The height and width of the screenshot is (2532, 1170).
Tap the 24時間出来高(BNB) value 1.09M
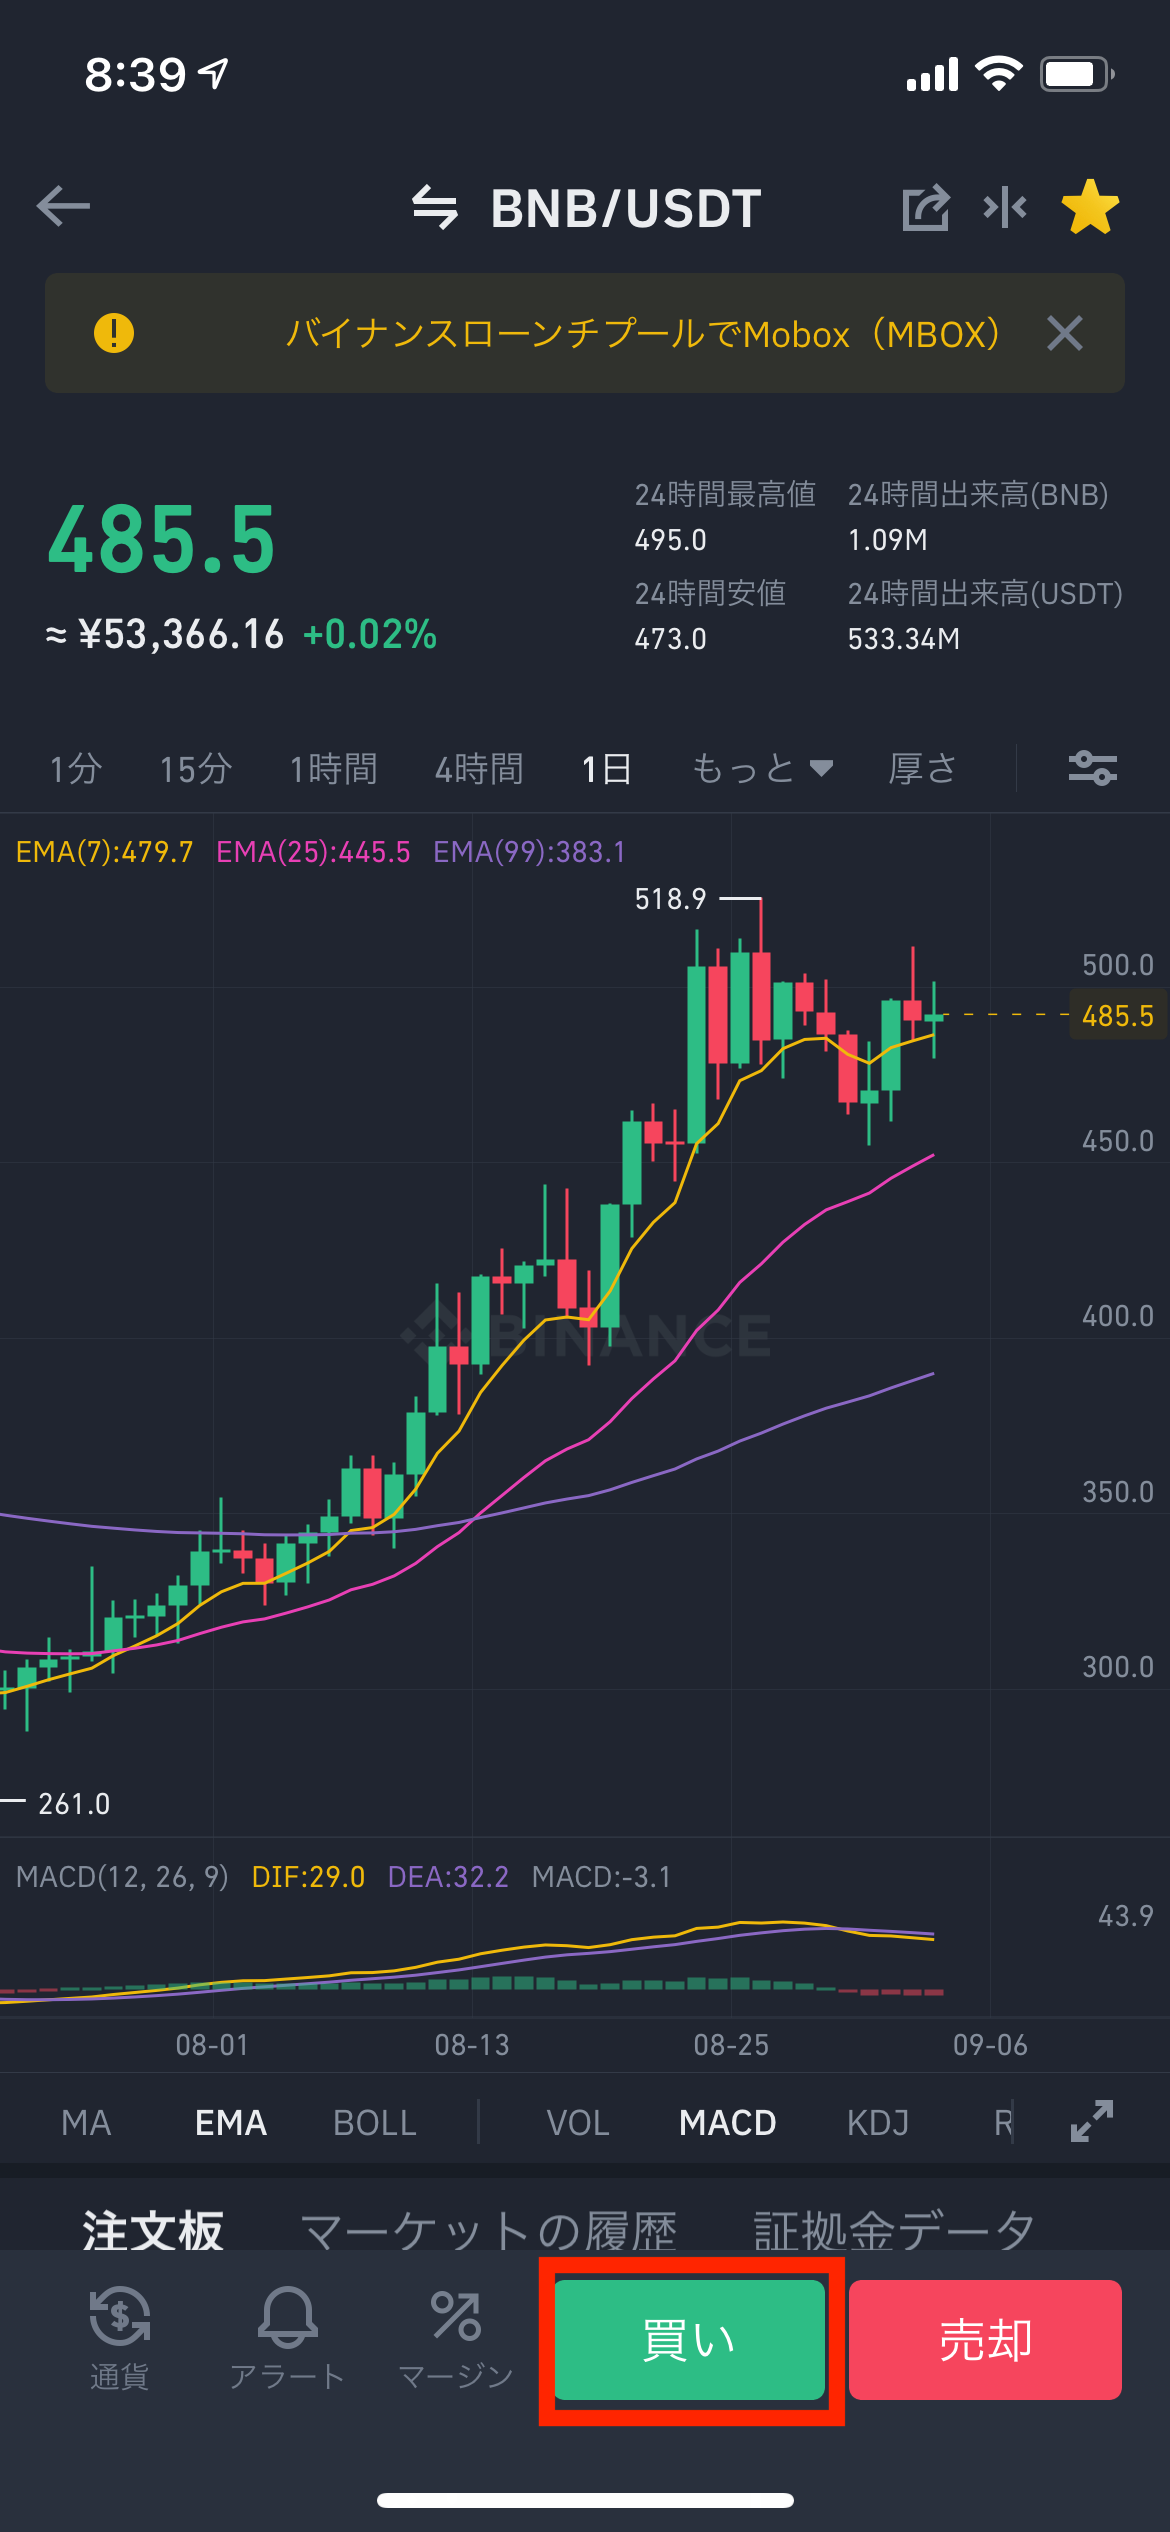tap(888, 540)
